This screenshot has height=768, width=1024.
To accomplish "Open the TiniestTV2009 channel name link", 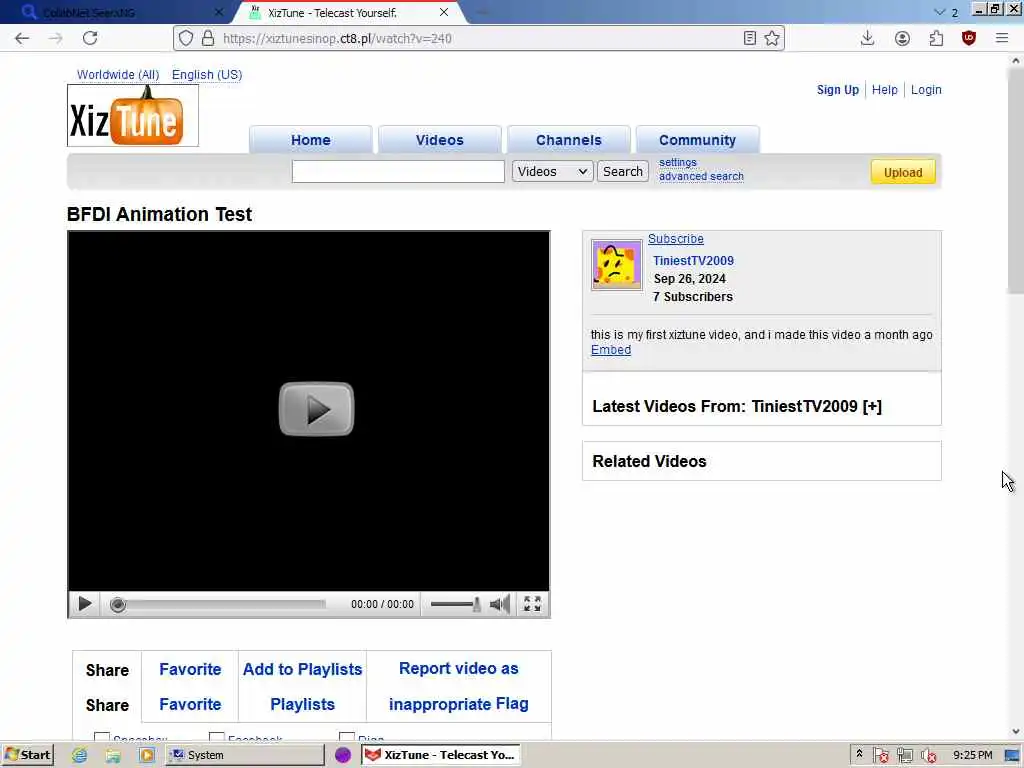I will (x=694, y=261).
